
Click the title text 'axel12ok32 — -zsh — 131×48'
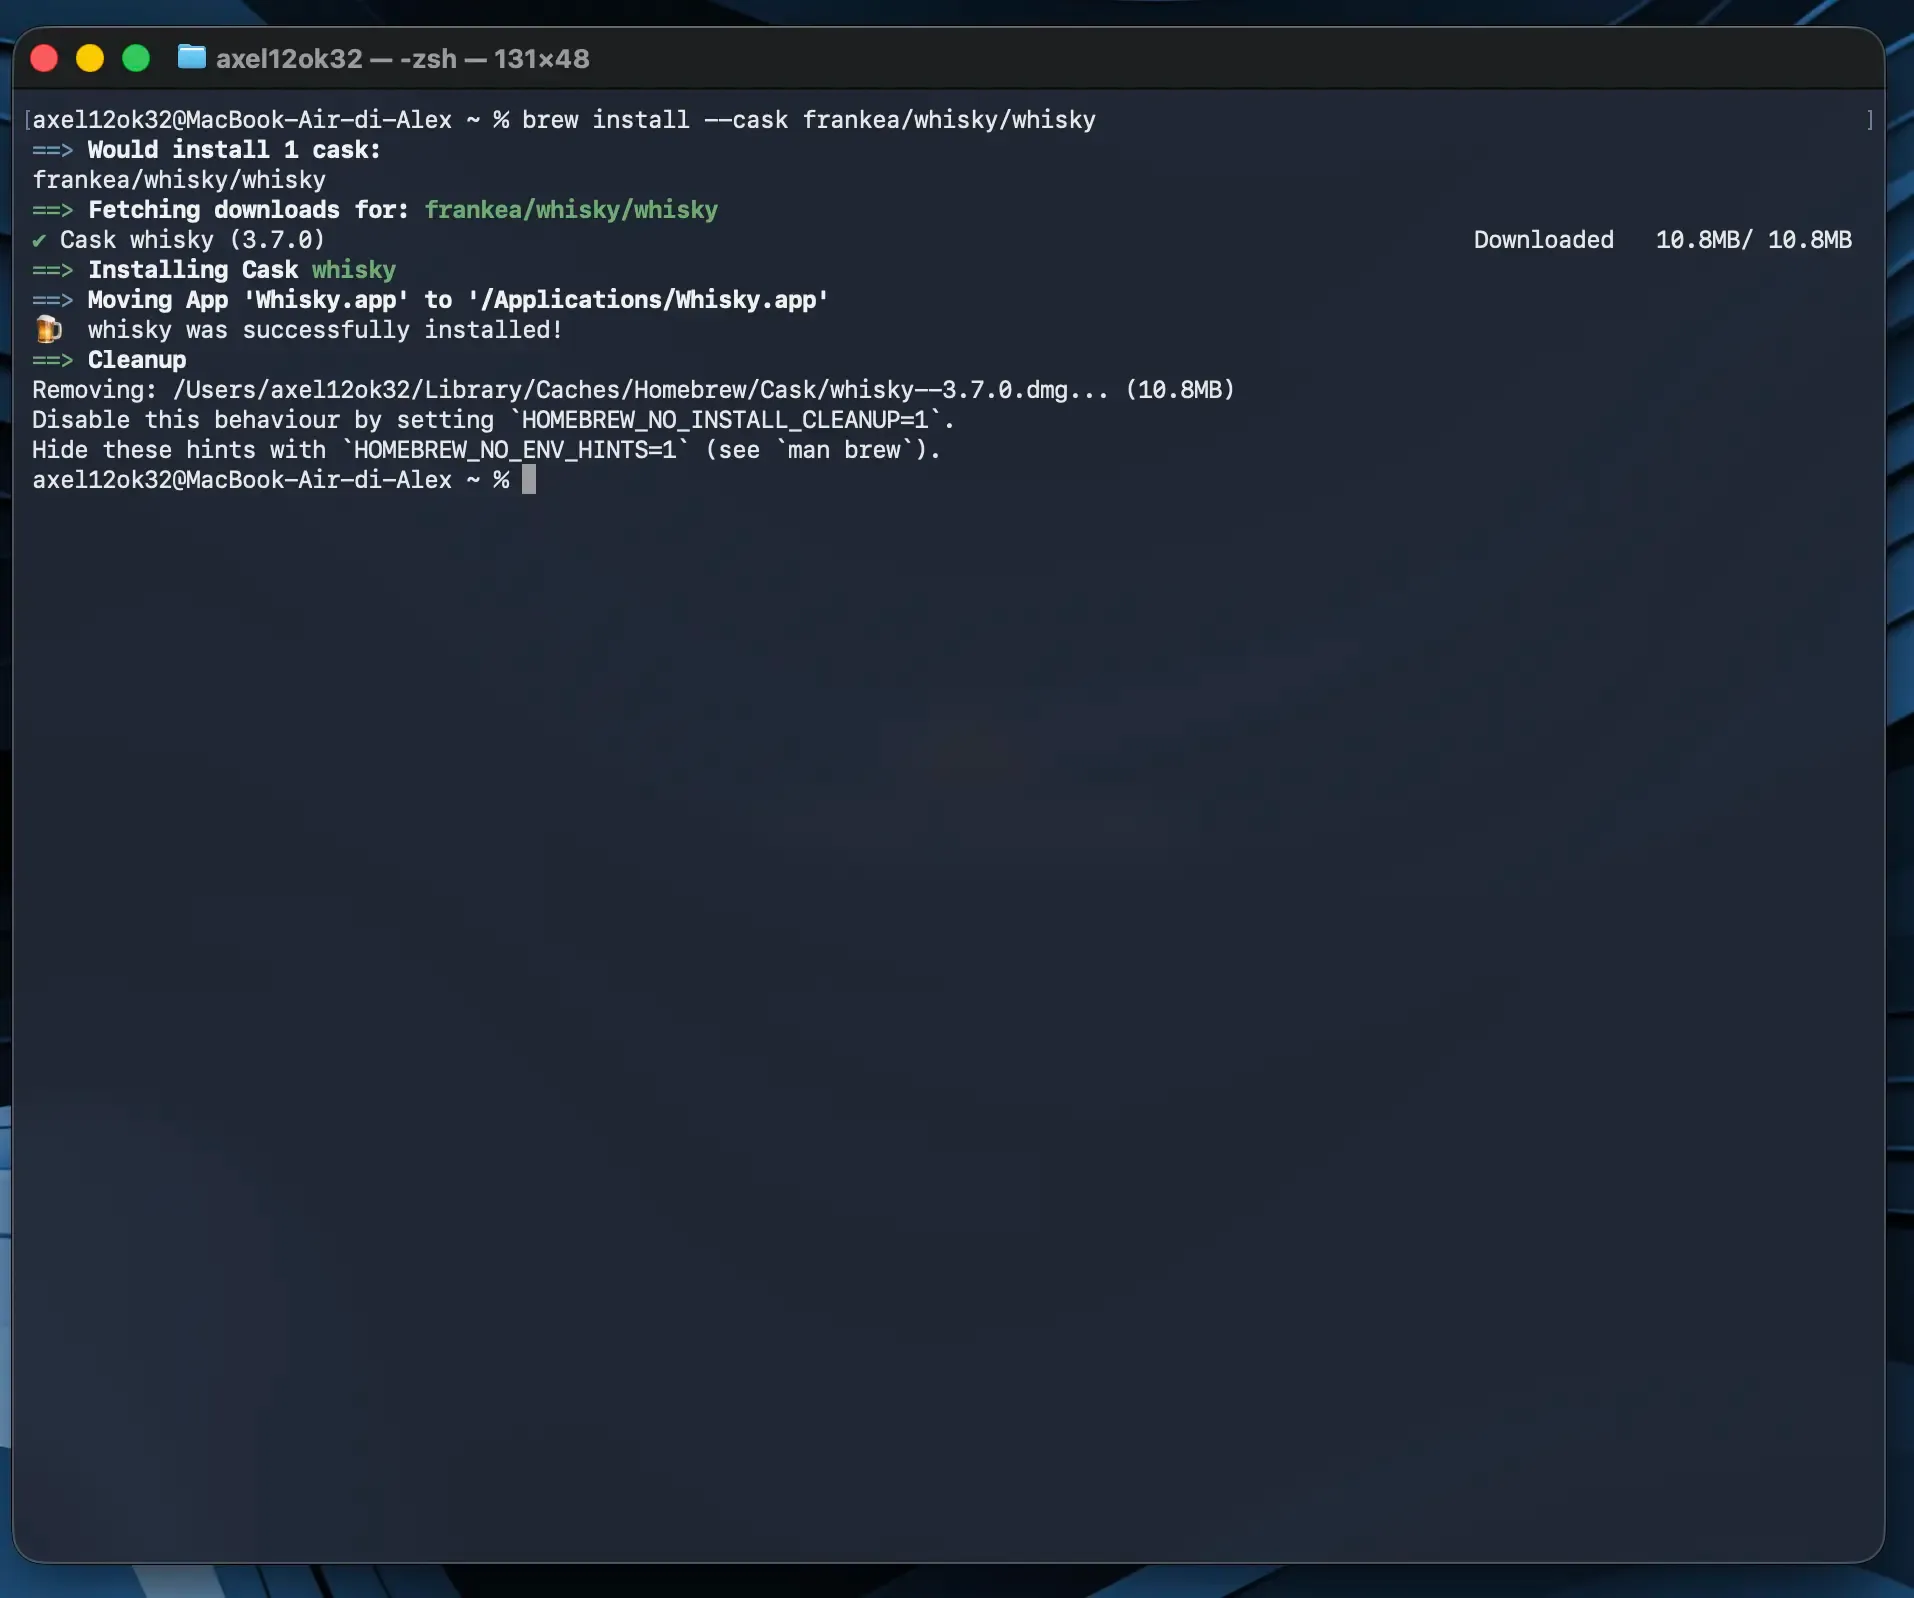[402, 59]
